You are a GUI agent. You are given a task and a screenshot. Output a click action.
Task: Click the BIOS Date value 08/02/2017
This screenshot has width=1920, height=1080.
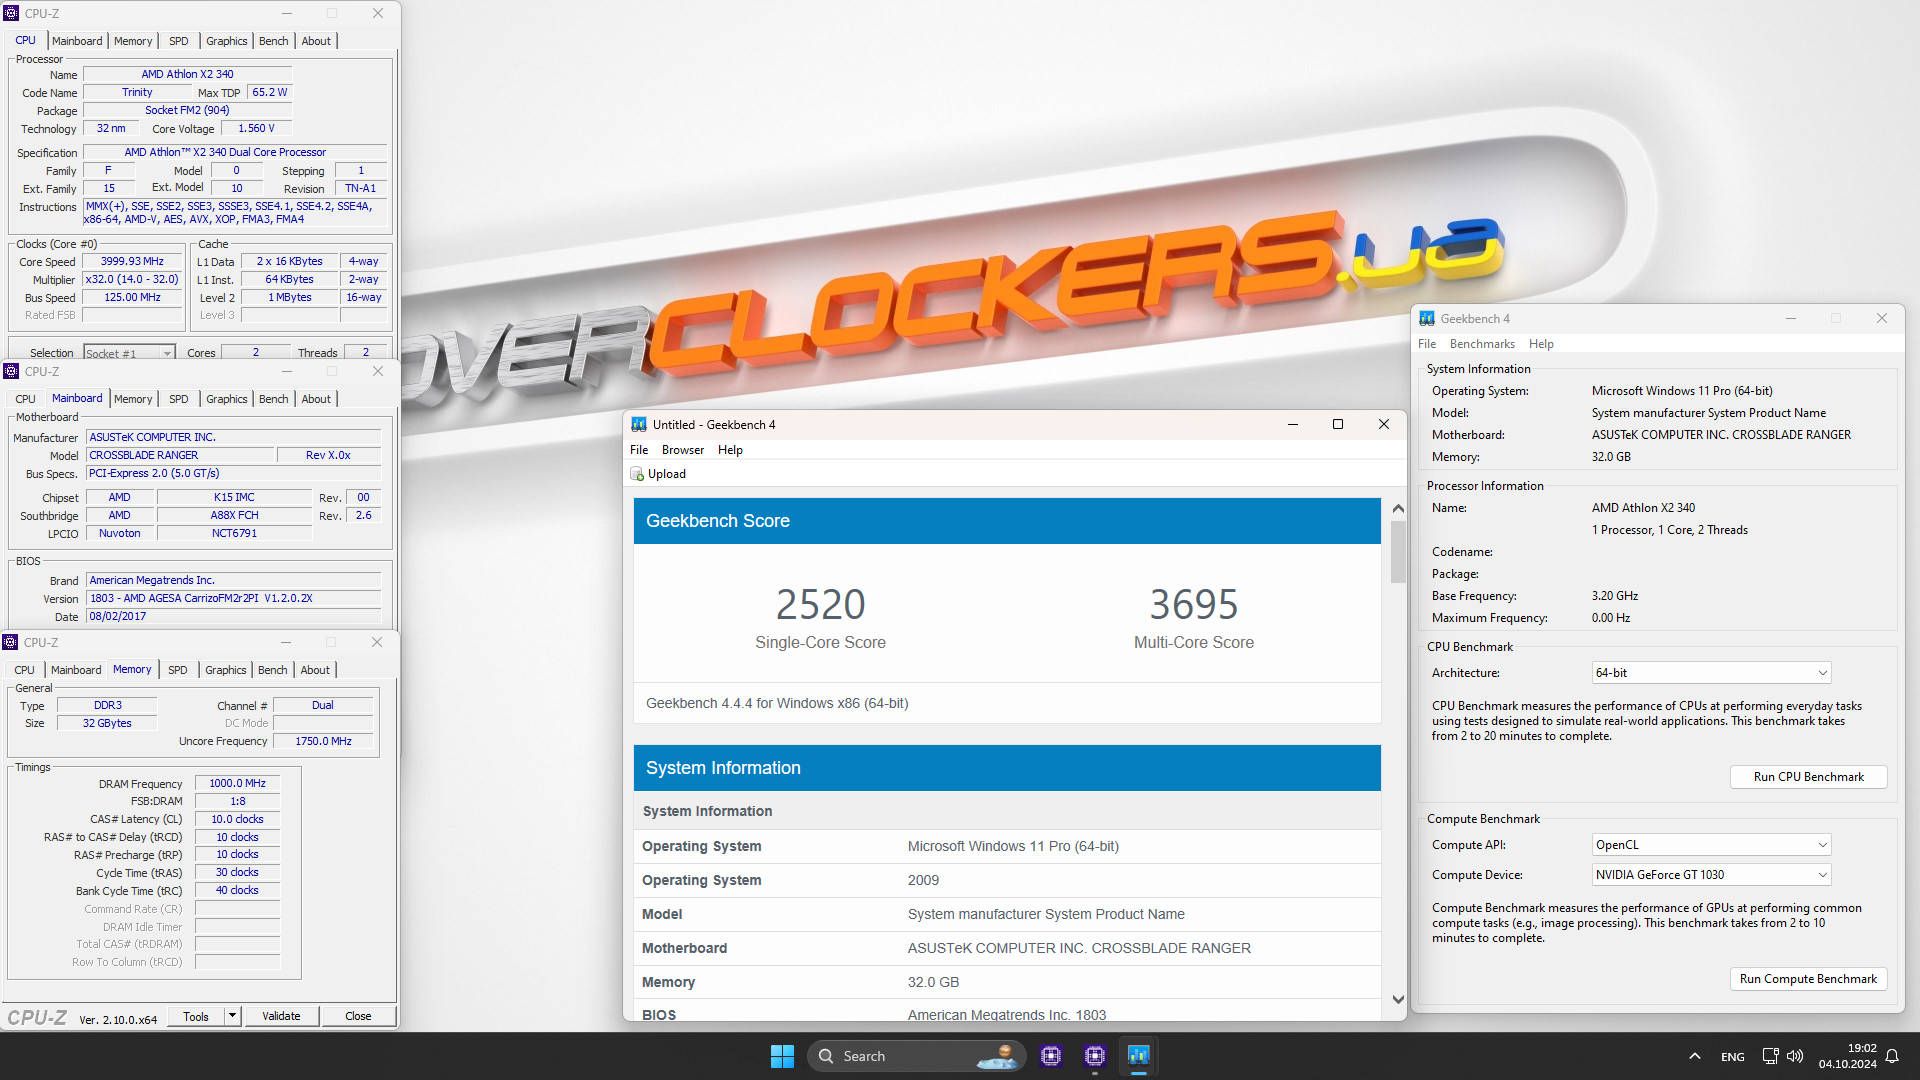point(233,616)
